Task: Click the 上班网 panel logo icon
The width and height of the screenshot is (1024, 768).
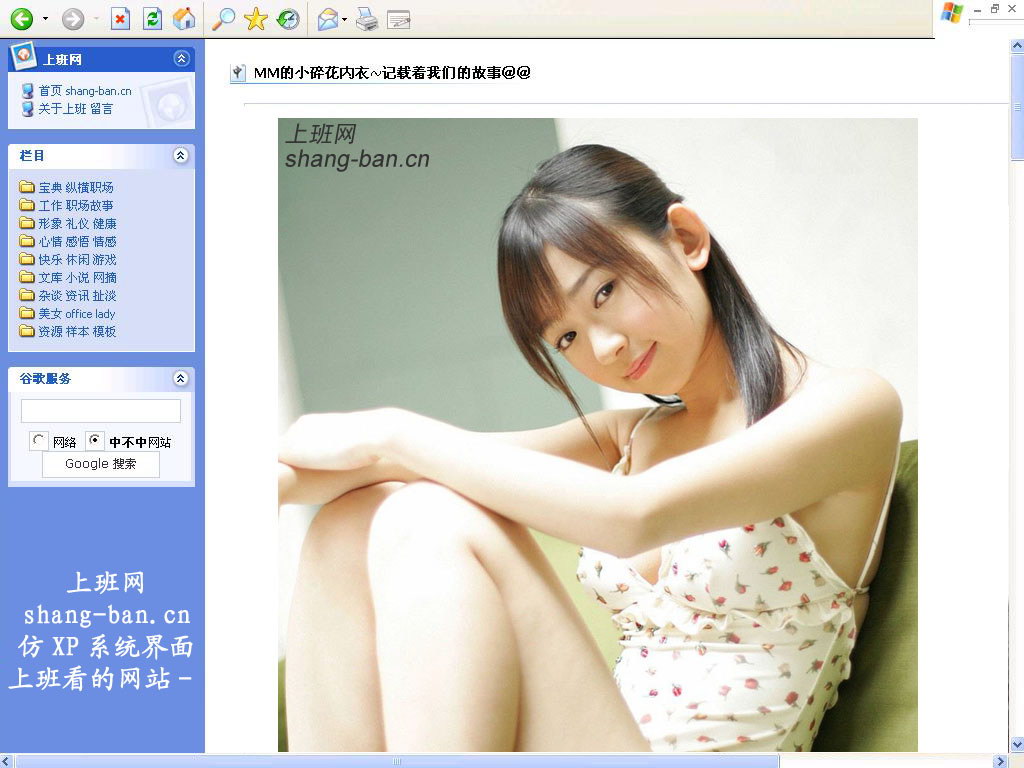Action: [x=24, y=56]
